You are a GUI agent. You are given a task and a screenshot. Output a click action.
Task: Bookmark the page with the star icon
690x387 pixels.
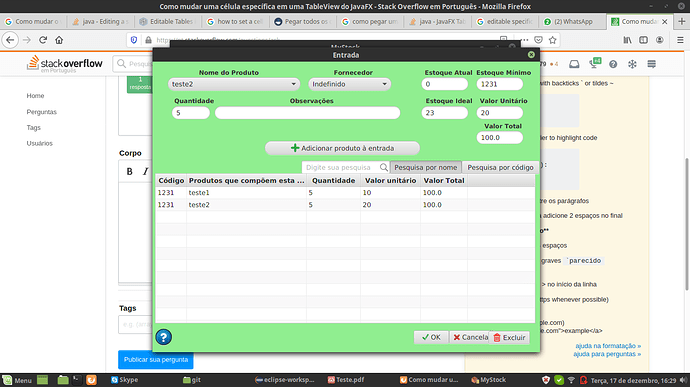(x=553, y=40)
